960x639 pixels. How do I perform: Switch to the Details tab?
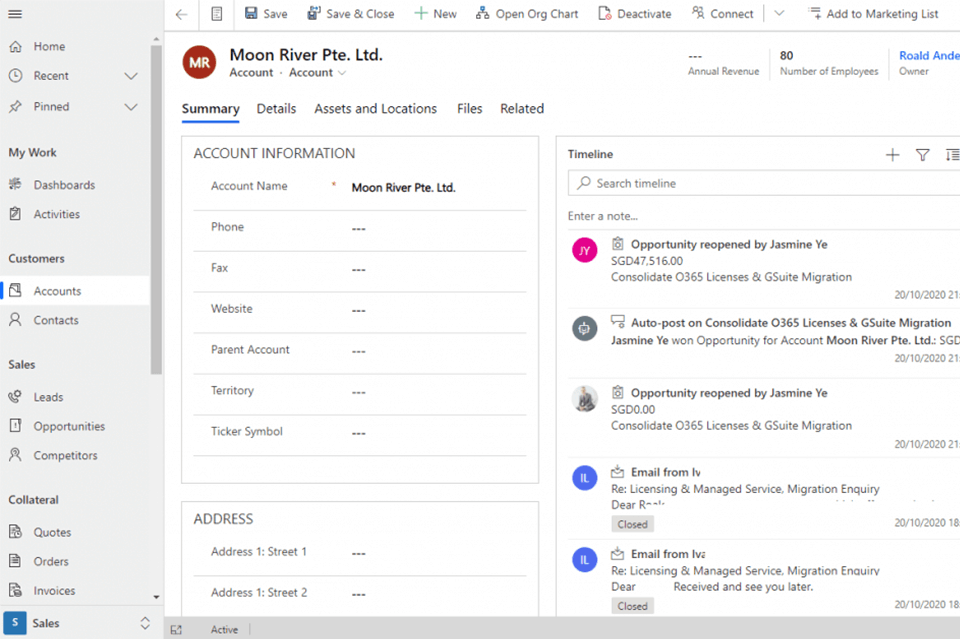276,109
